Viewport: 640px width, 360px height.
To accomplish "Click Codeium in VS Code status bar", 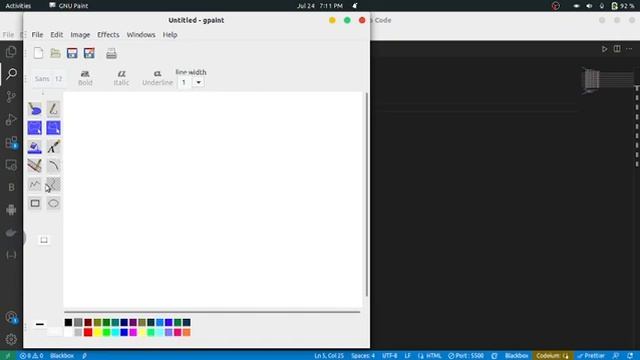I will [x=552, y=356].
